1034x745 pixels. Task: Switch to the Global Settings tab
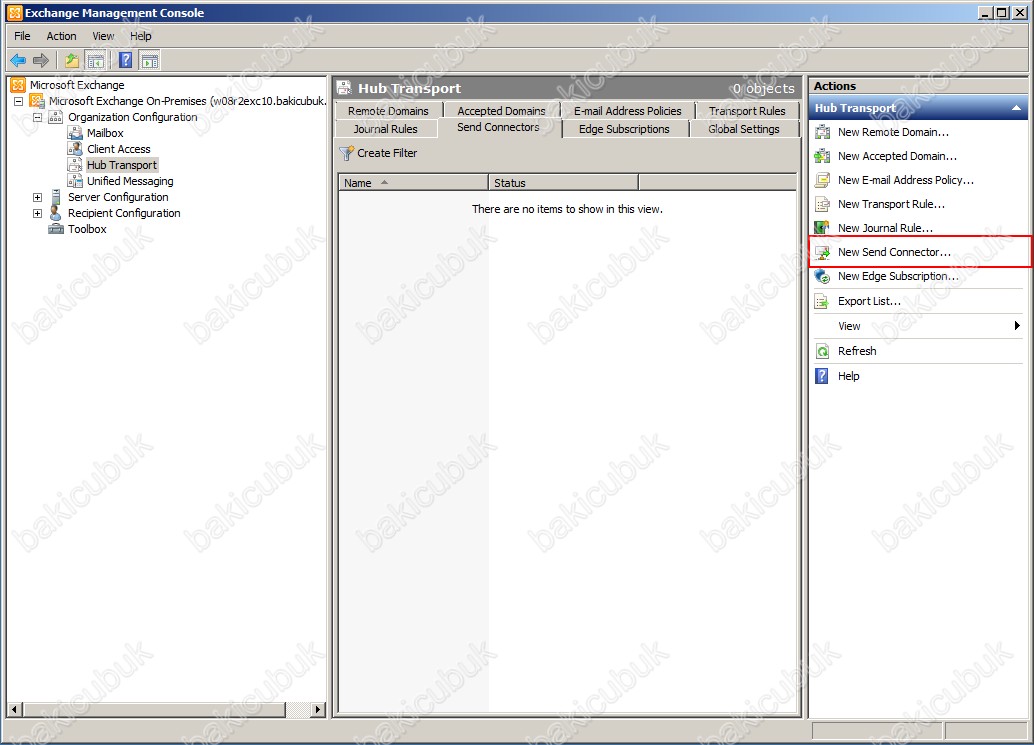pyautogui.click(x=744, y=129)
